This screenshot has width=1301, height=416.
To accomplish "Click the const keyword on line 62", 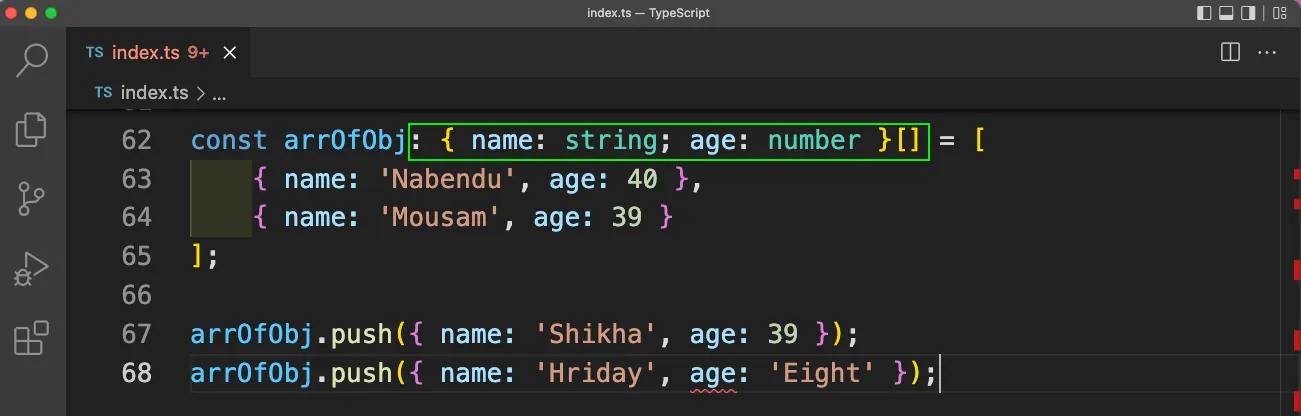I will pos(229,140).
